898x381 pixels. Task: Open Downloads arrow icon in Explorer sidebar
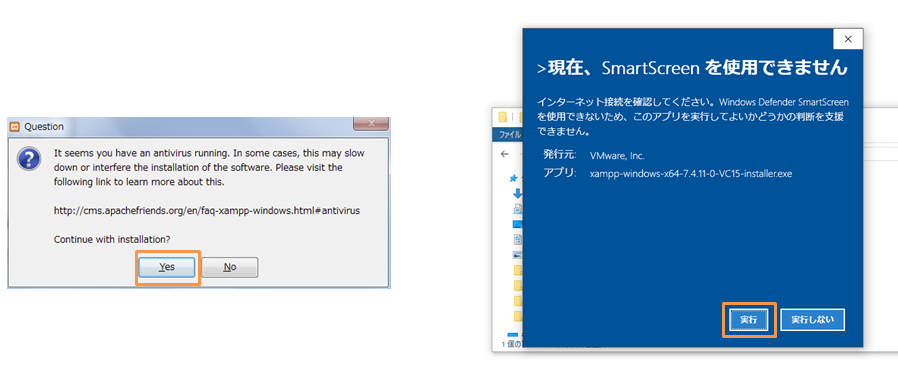[518, 194]
